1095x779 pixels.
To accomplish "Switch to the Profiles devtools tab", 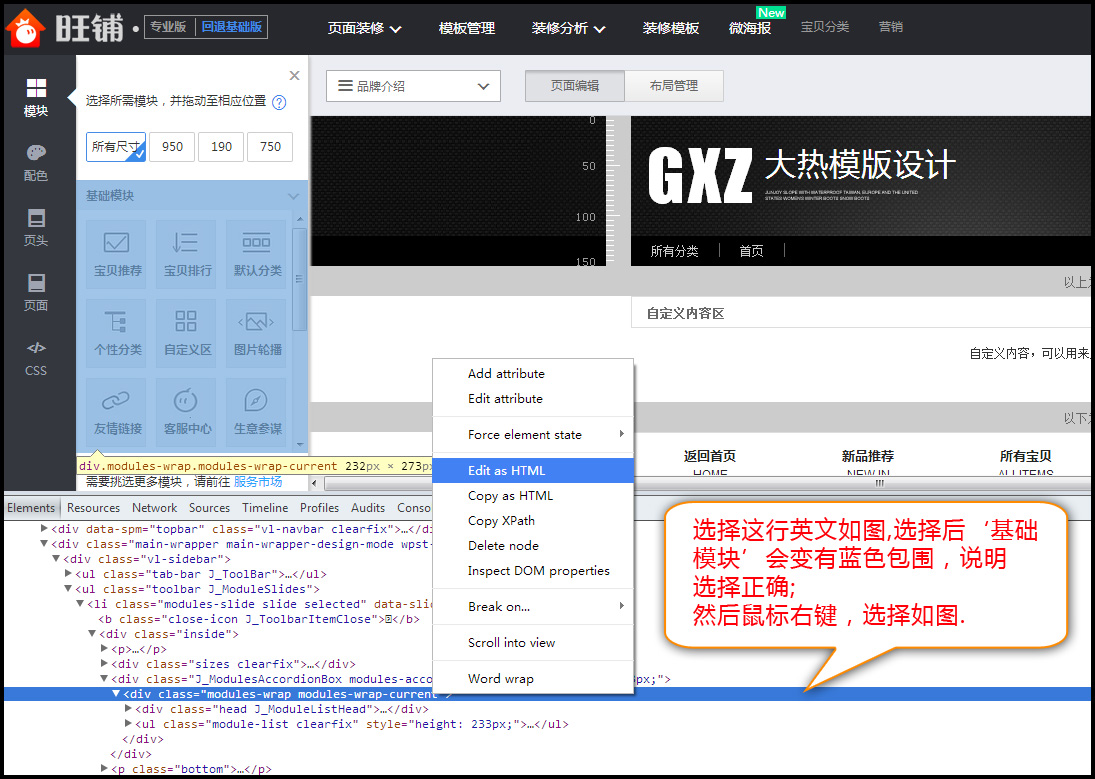I will pos(319,508).
